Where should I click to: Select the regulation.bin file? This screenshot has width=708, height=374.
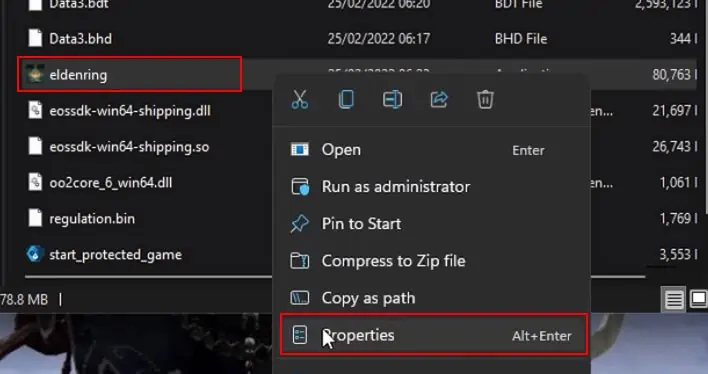click(x=92, y=219)
